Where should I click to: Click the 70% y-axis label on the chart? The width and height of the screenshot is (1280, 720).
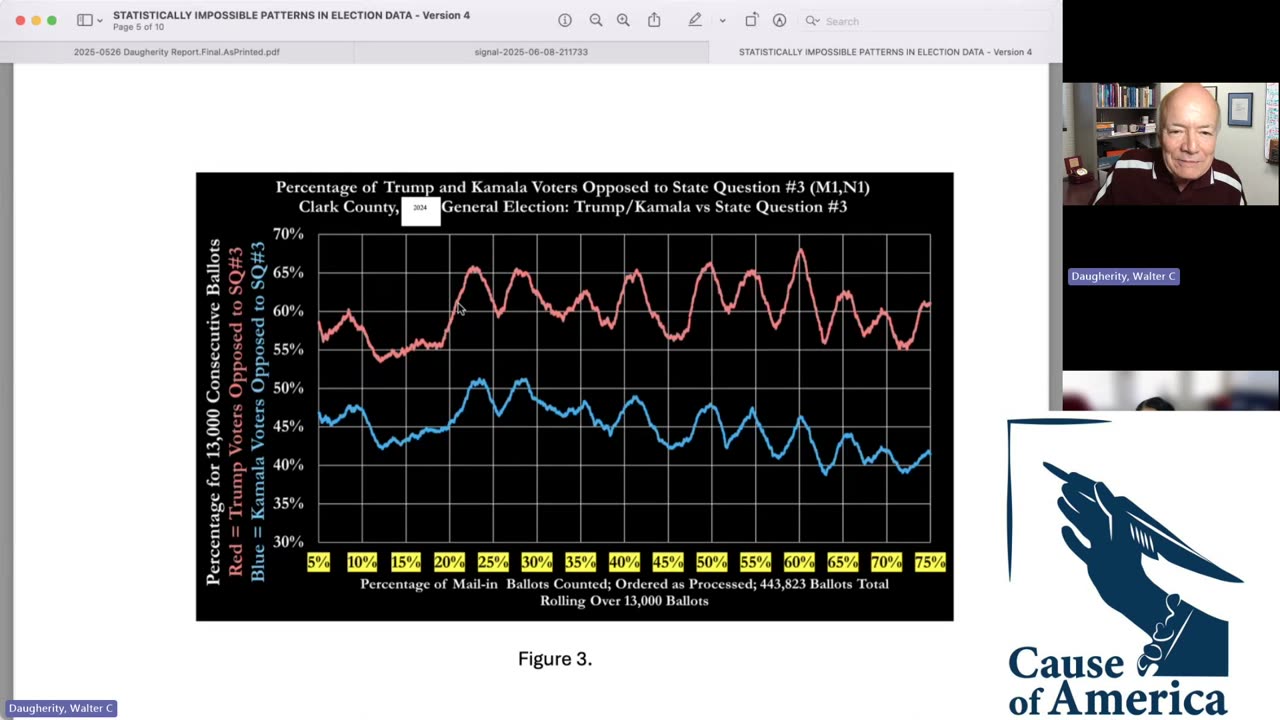click(288, 234)
